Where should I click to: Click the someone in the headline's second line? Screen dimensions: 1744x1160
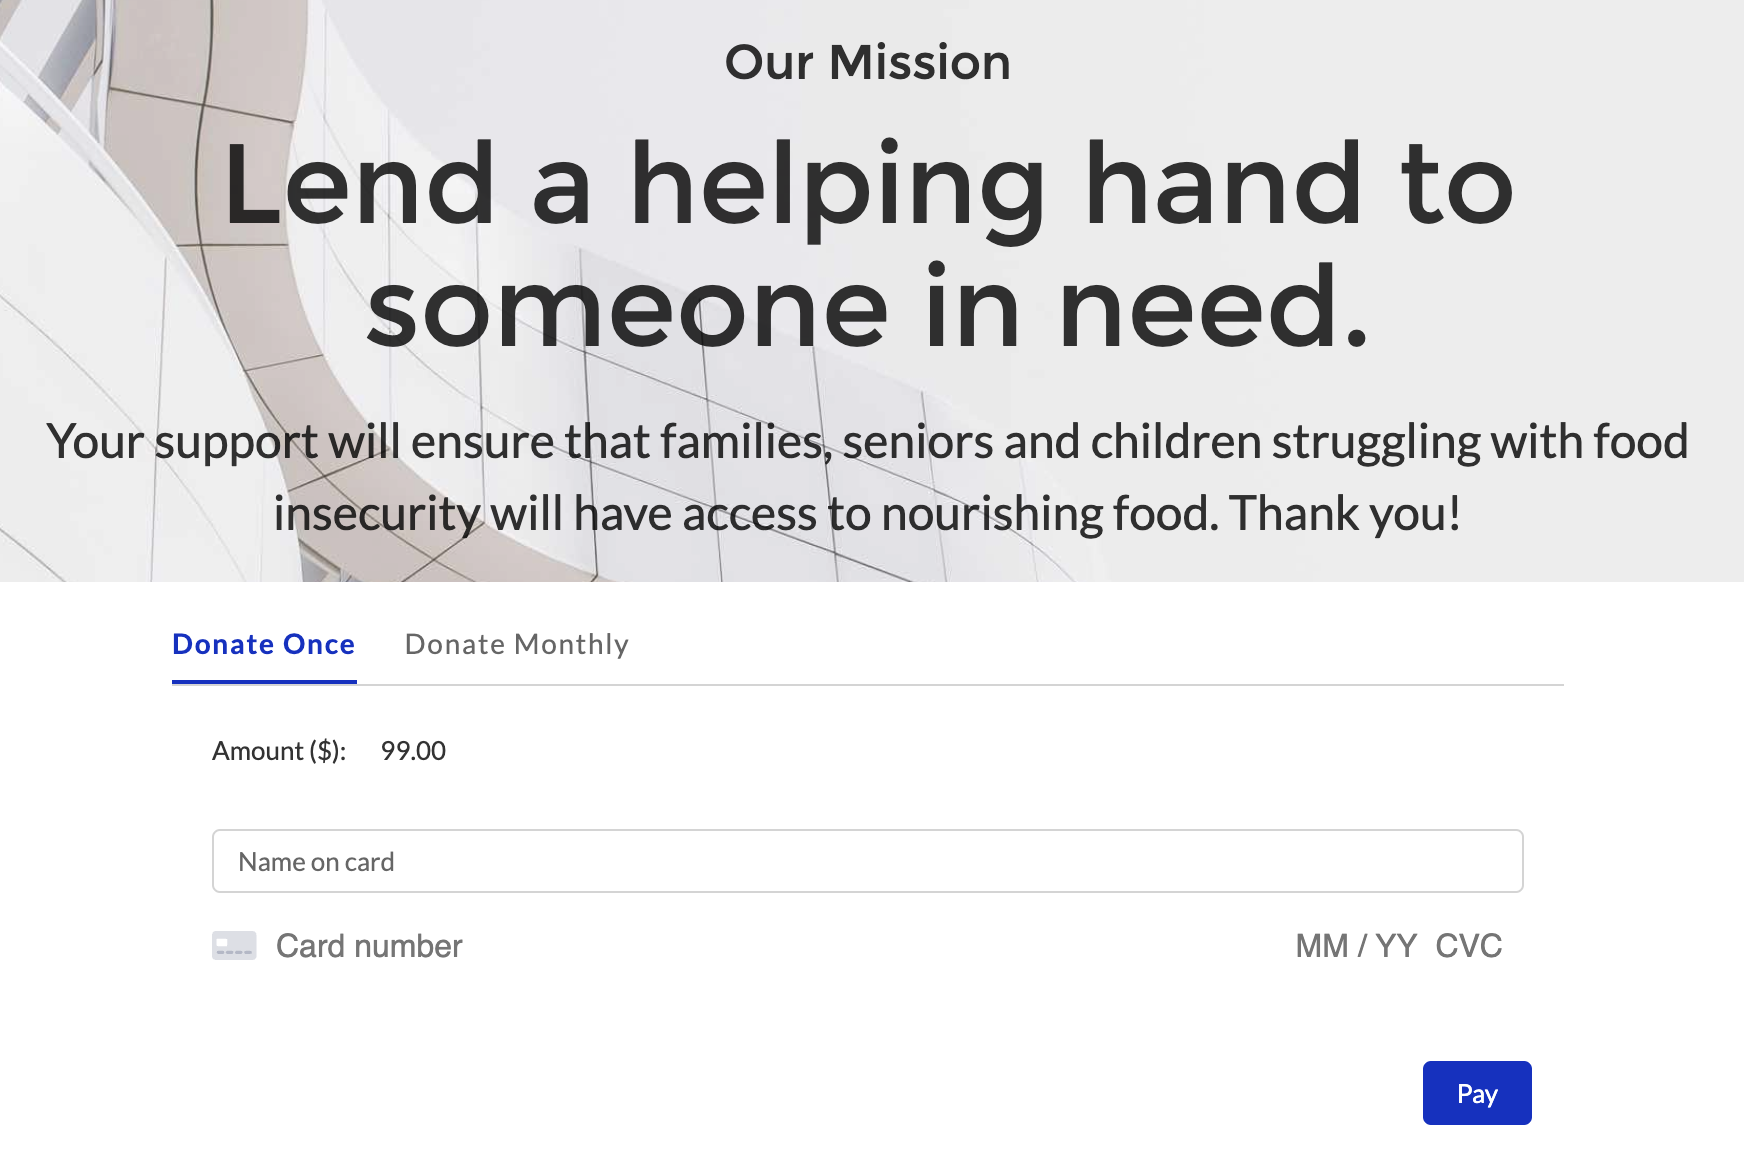pyautogui.click(x=627, y=308)
